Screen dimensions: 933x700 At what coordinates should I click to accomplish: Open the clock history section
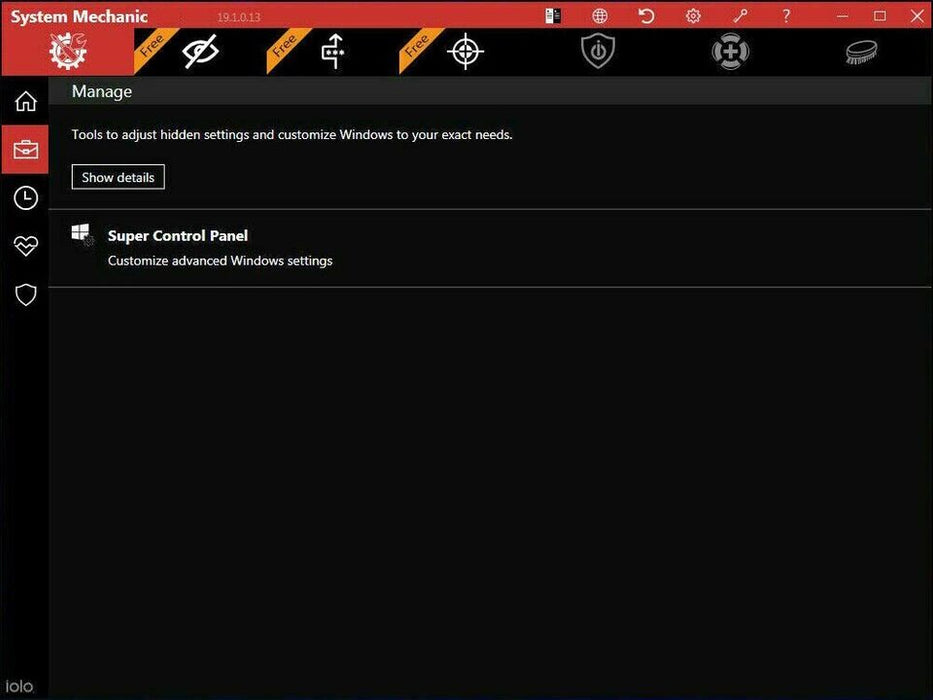click(x=25, y=197)
